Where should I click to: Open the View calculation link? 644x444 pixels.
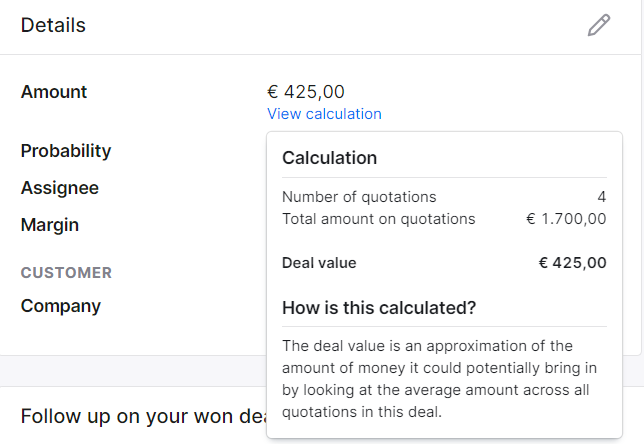pos(324,114)
